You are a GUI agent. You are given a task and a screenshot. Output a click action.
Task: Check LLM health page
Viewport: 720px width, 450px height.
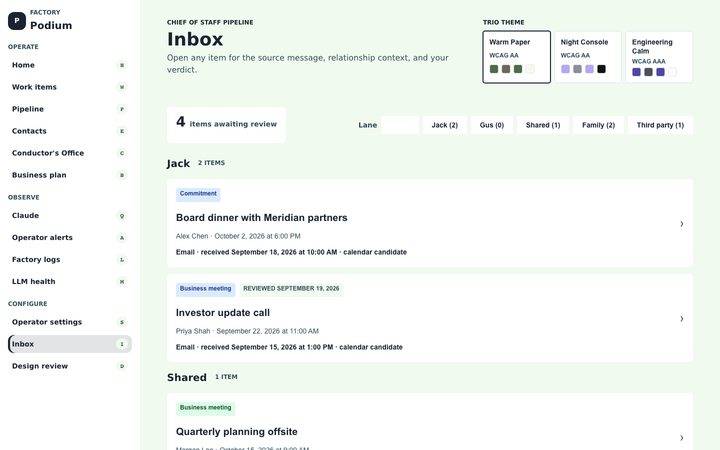pyautogui.click(x=69, y=282)
